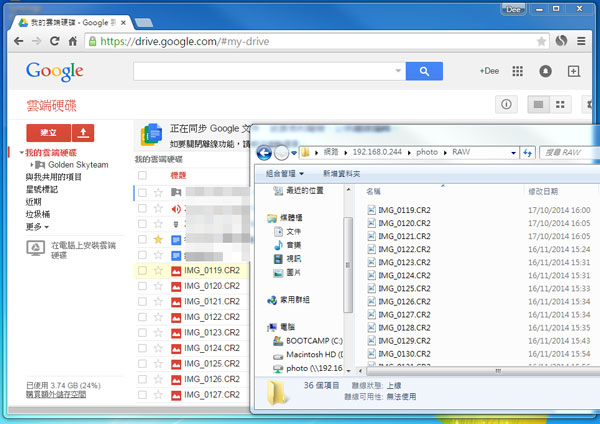Click the Explorer 搜尋 RAW search field
Screen dimensions: 600x424
click(565, 152)
